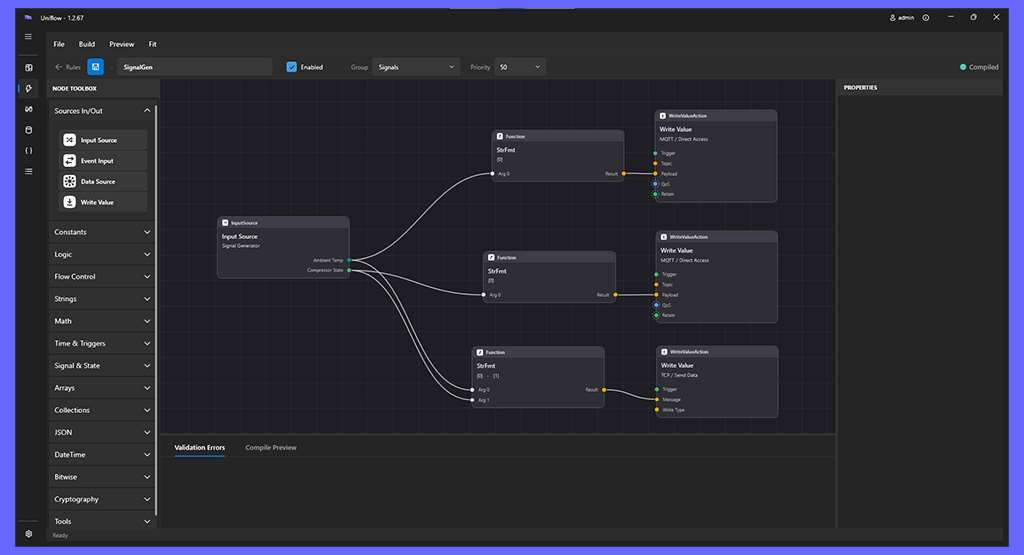The height and width of the screenshot is (555, 1024).
Task: Expand the Signal & State section
Action: 101,365
